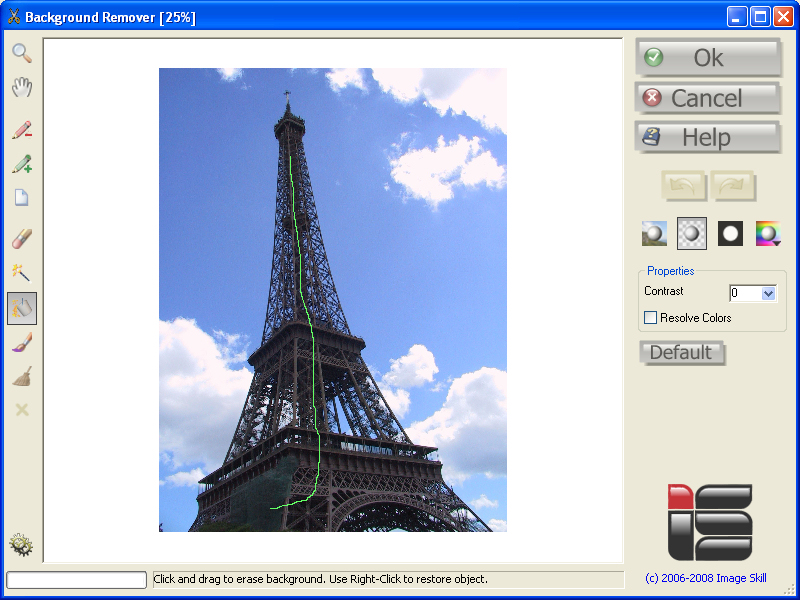
Task: Switch to the black mask preview mode
Action: pyautogui.click(x=730, y=233)
